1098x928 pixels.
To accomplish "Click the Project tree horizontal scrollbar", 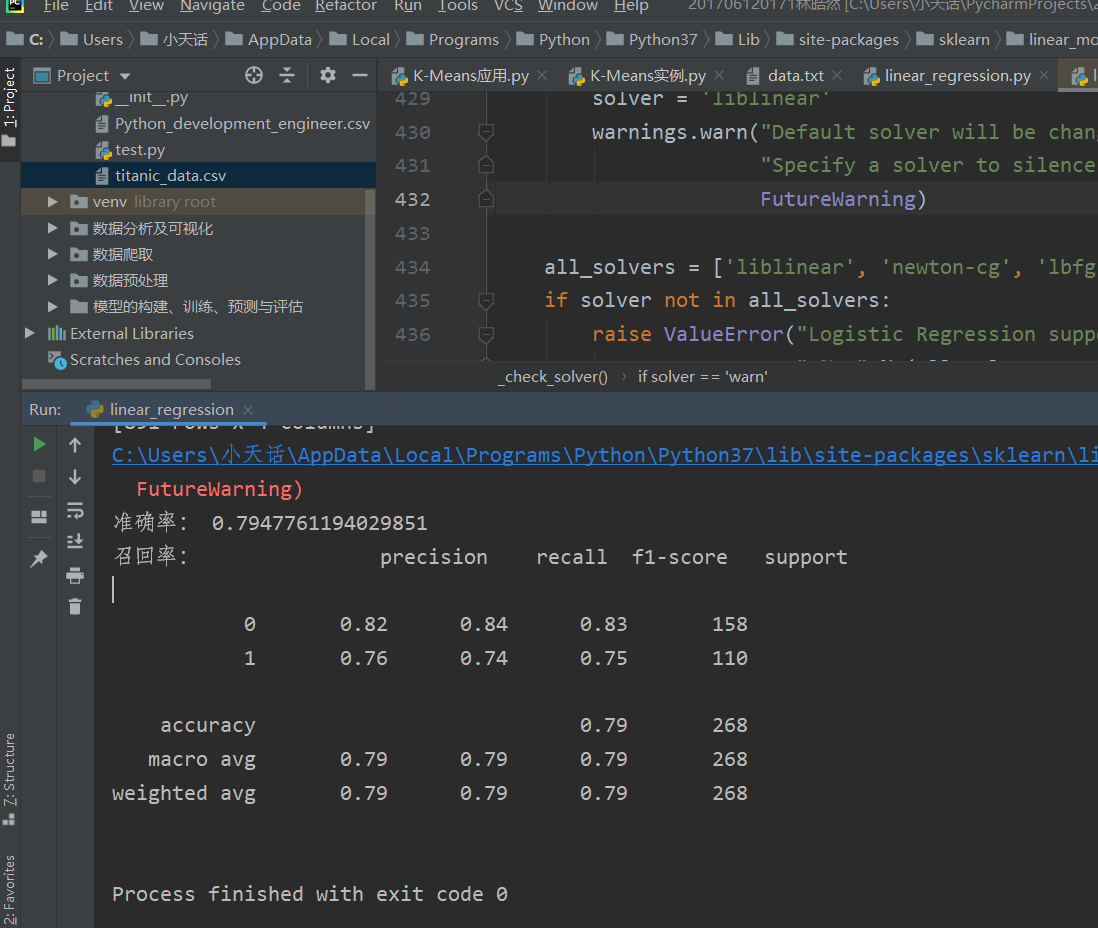I will click(116, 384).
